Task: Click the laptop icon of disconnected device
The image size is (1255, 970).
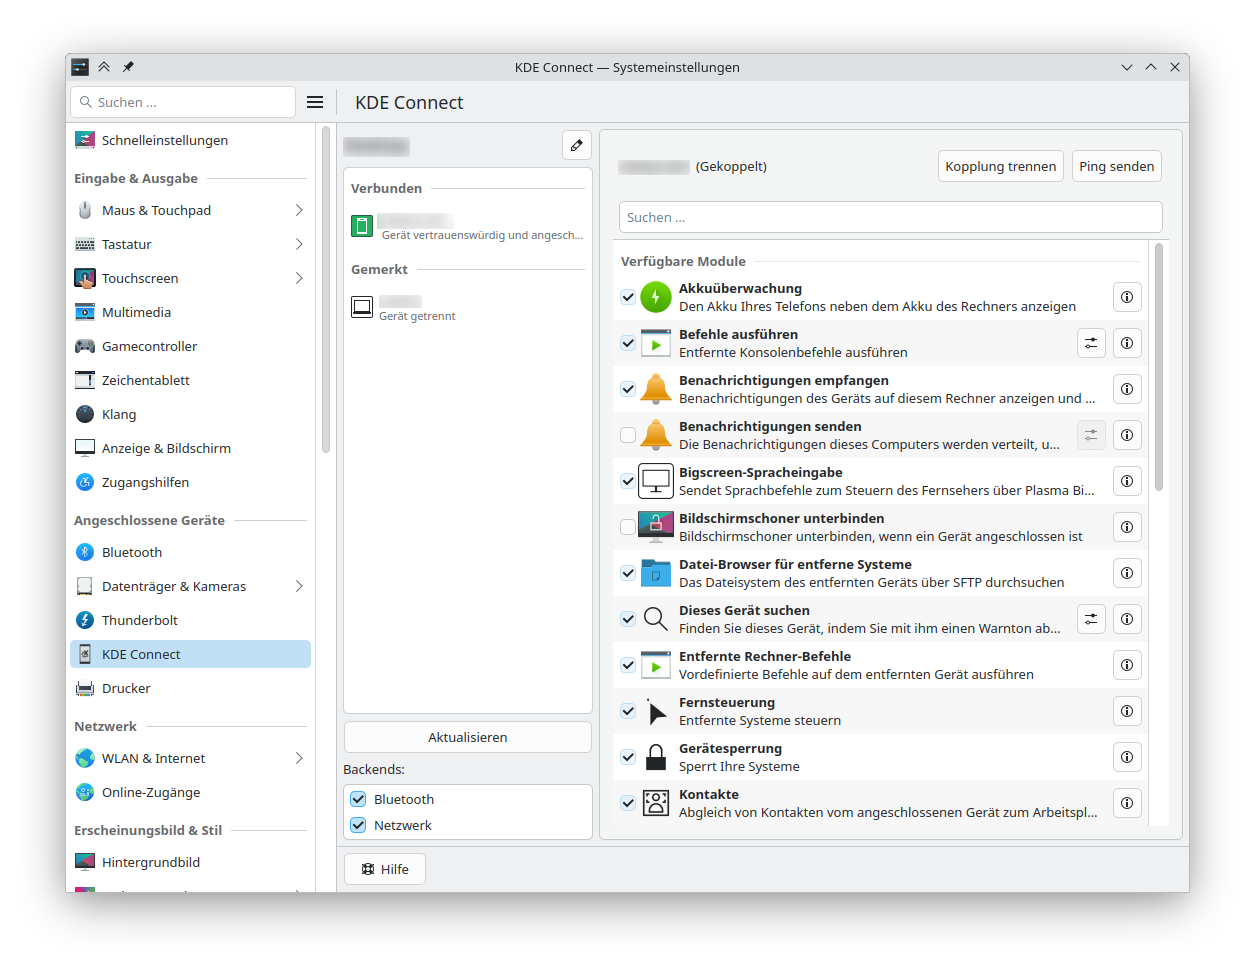Action: click(x=362, y=306)
